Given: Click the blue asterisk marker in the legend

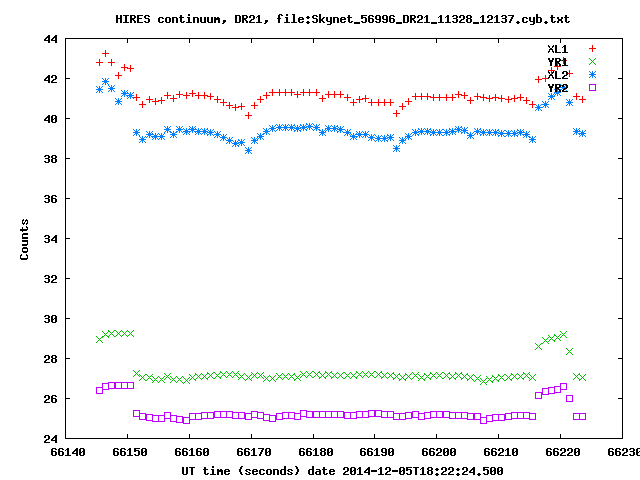Looking at the screenshot, I should point(592,75).
